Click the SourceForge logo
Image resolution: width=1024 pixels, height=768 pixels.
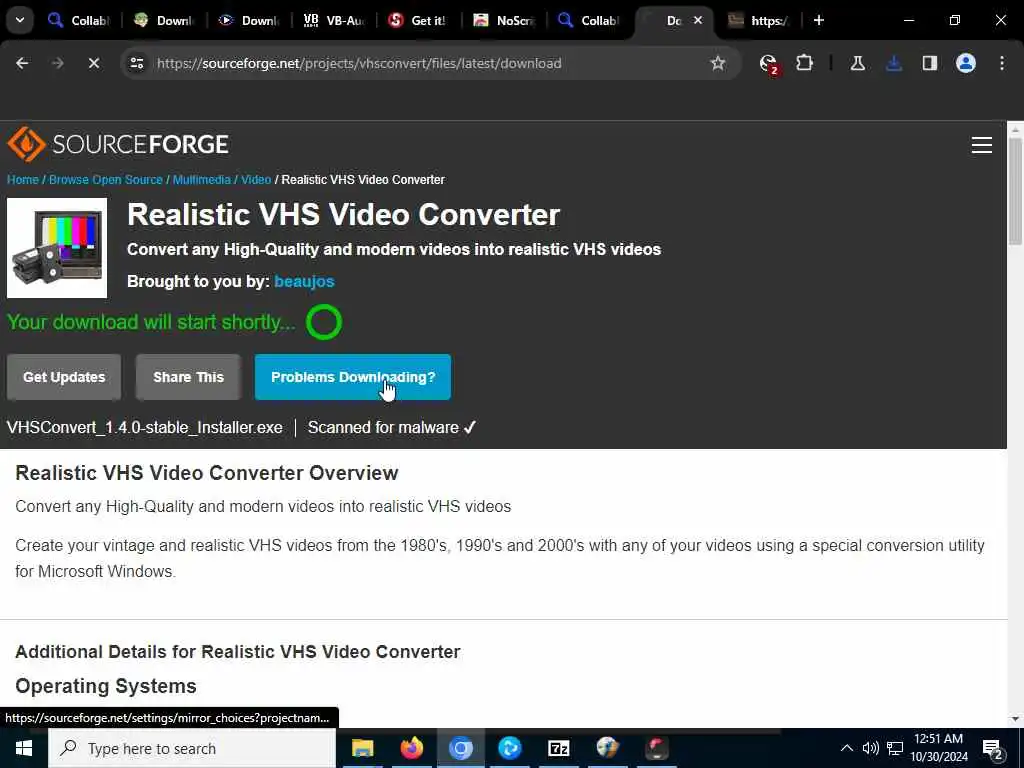(x=118, y=144)
